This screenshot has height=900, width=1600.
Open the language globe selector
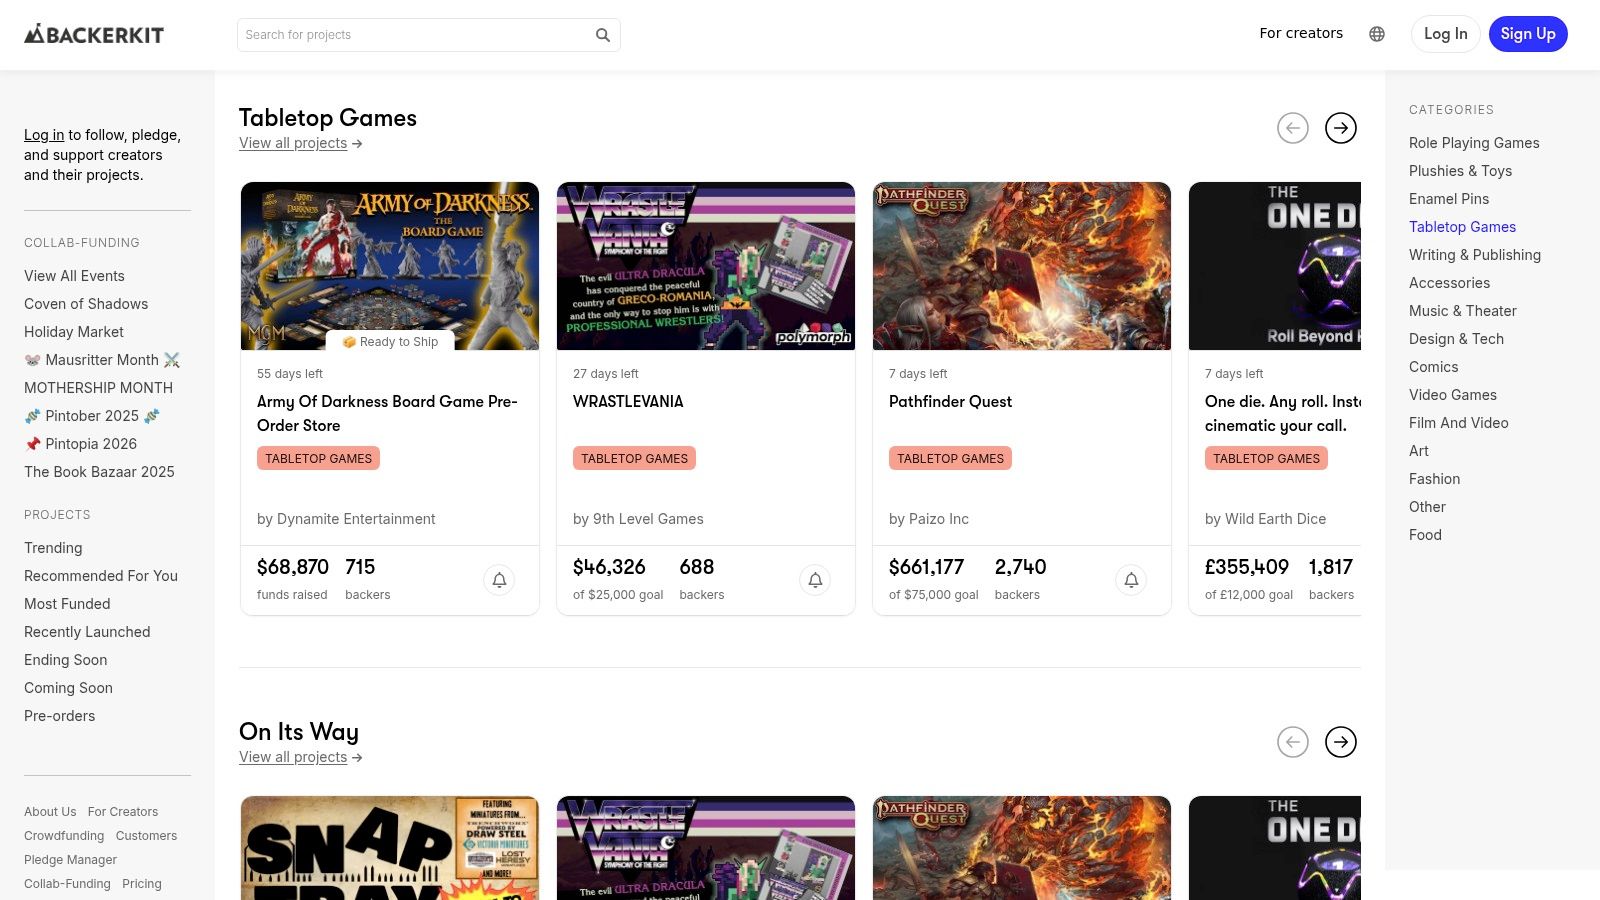click(1377, 33)
